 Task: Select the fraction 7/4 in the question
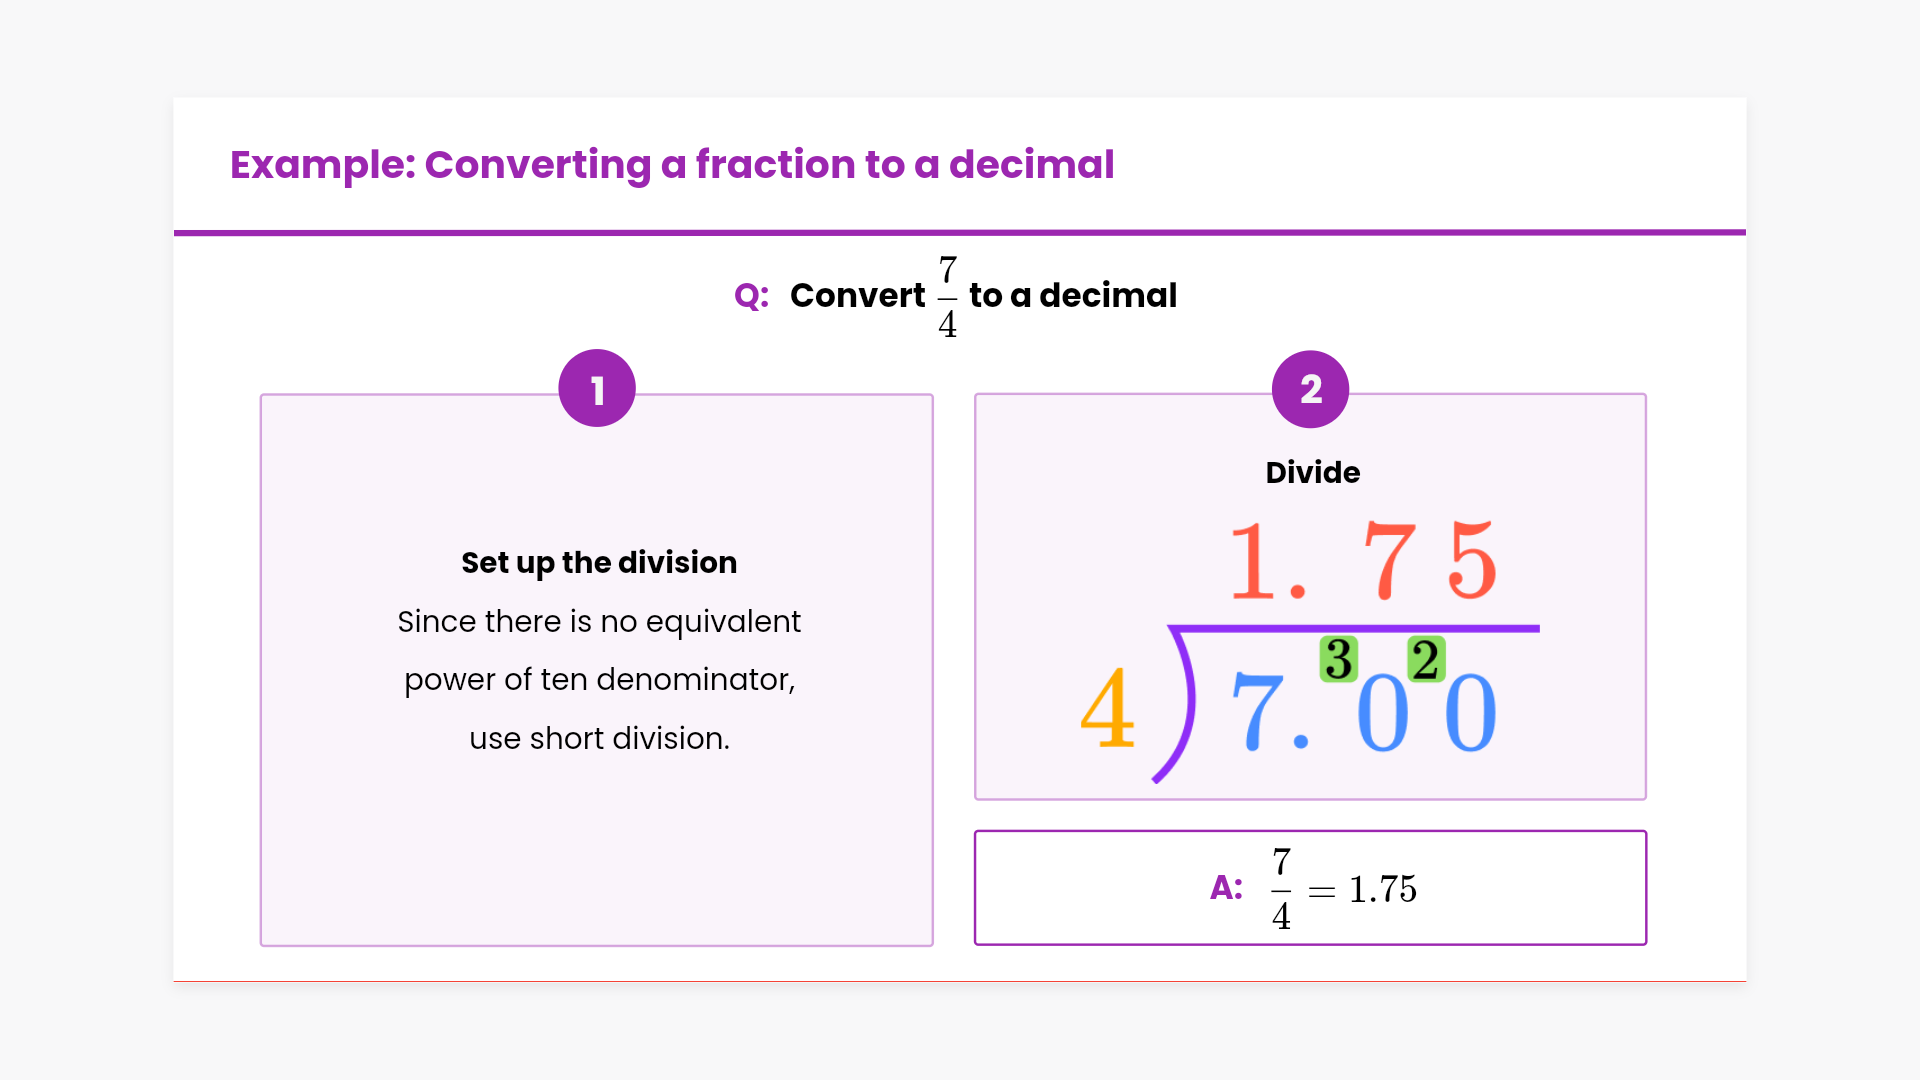point(947,297)
